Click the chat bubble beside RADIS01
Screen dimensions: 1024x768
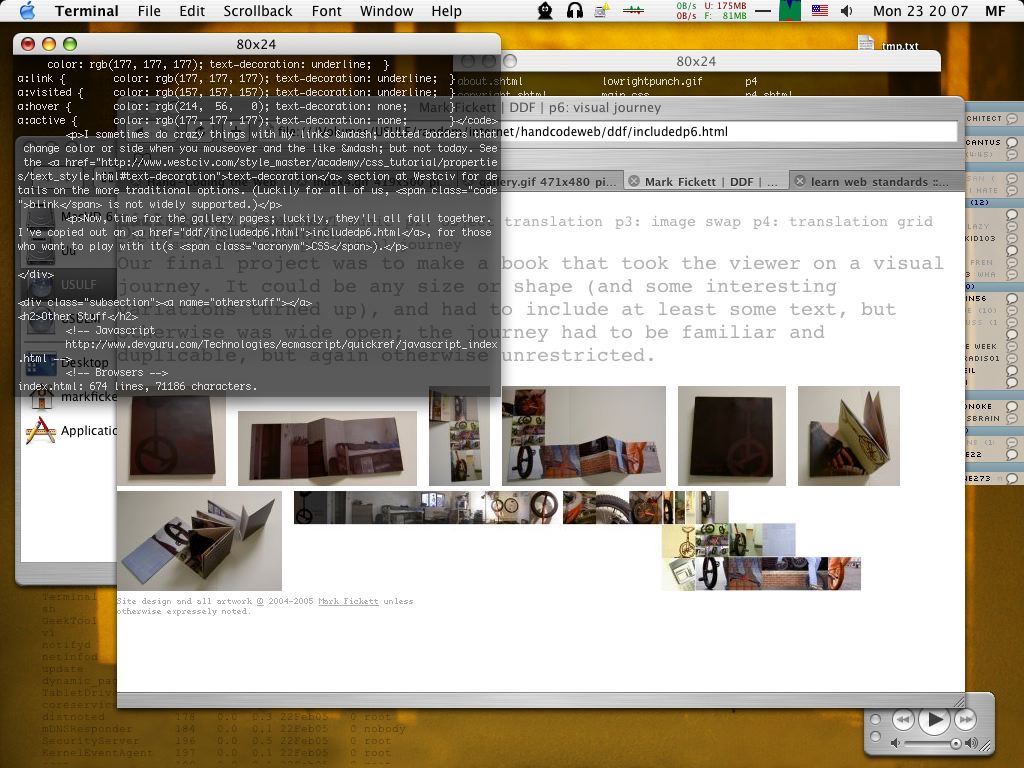[x=1012, y=358]
